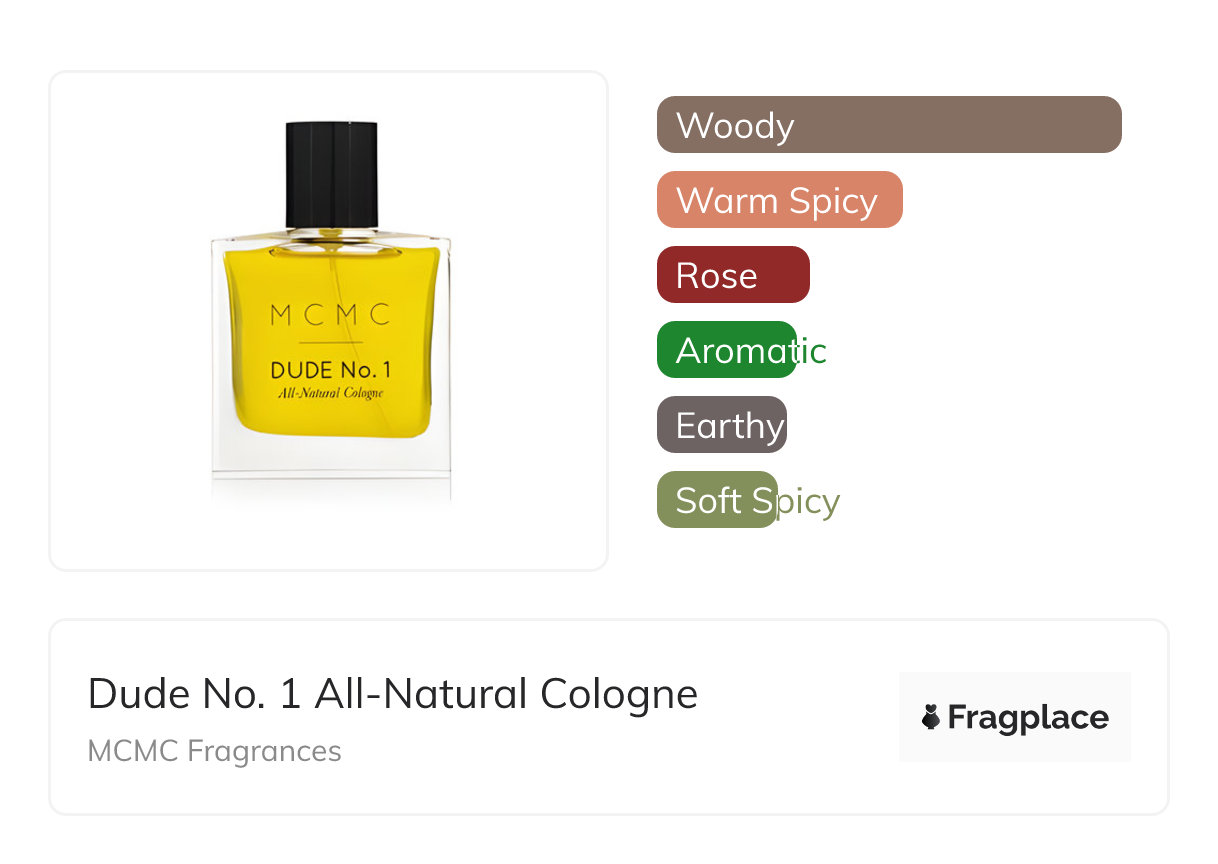Pick the Earthy accord bar
Viewport: 1218px width, 864px height.
[722, 425]
